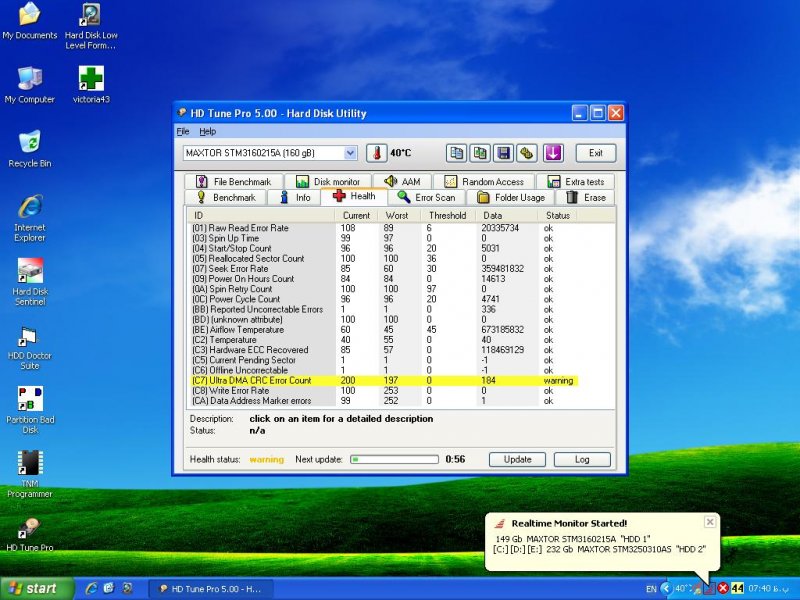The height and width of the screenshot is (600, 800).
Task: Click the Exit button
Action: [x=595, y=153]
